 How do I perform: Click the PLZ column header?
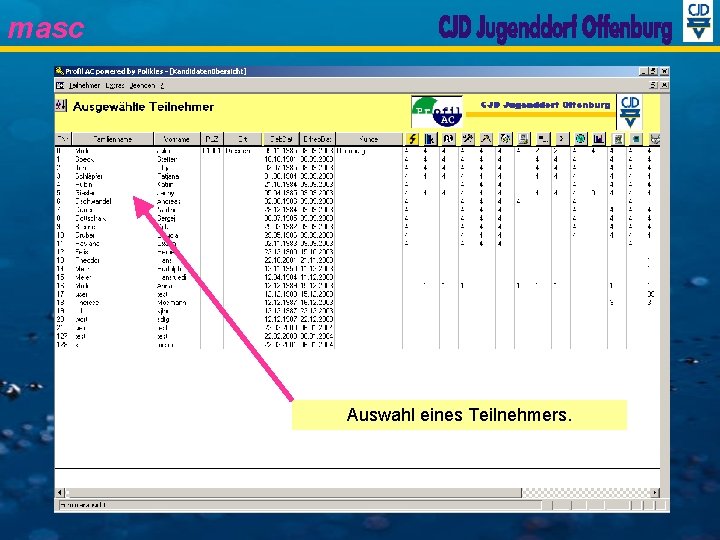tap(212, 139)
